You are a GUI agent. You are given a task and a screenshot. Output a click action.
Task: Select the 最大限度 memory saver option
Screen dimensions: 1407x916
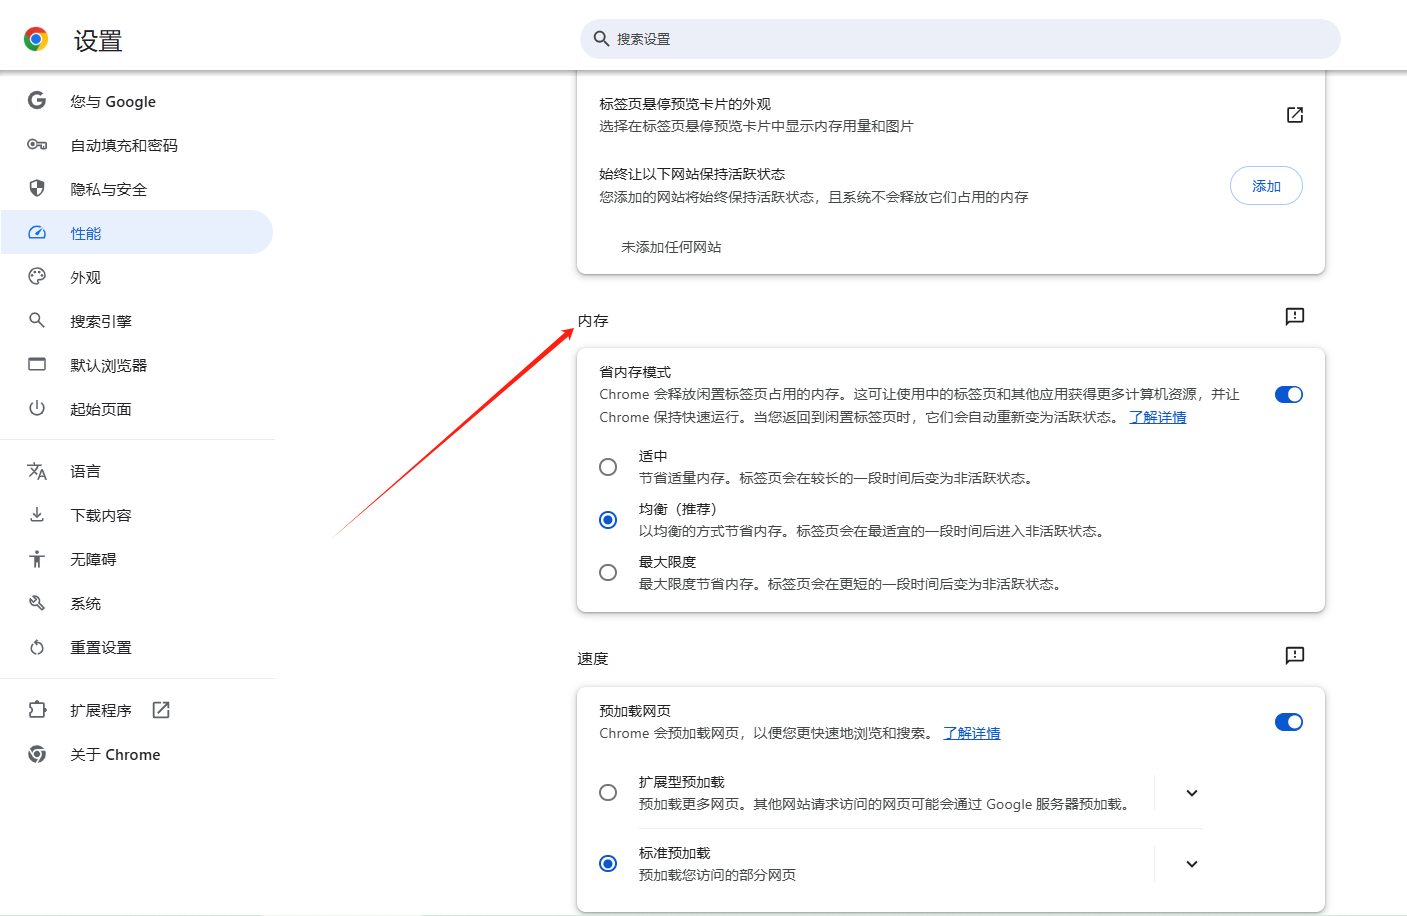(608, 573)
